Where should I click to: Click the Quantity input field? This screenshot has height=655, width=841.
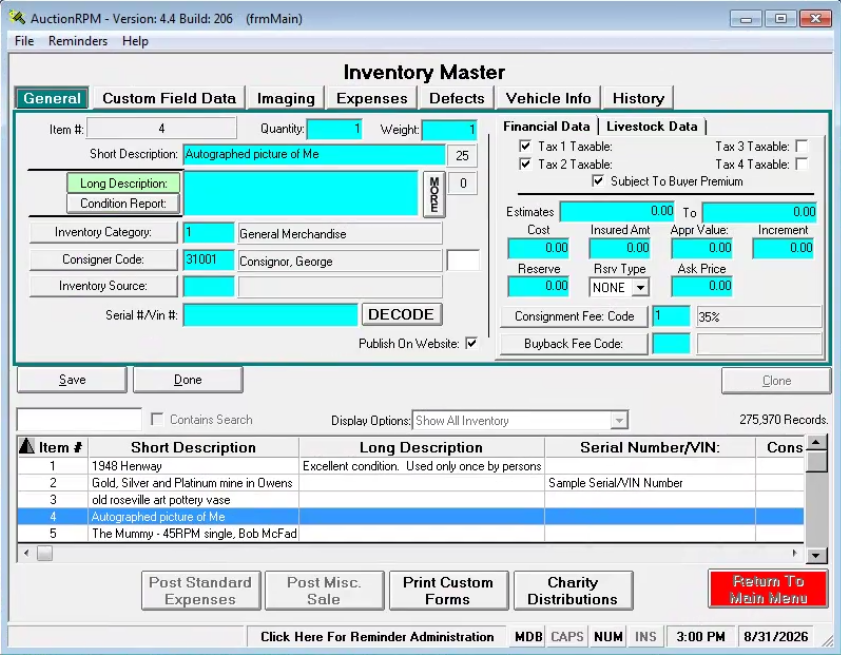point(334,129)
